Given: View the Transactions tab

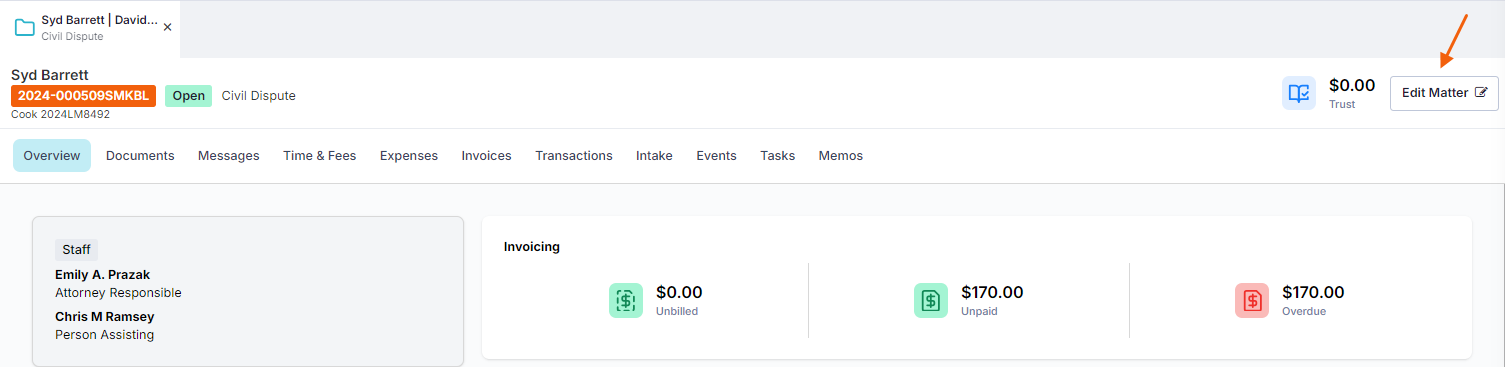Looking at the screenshot, I should click(x=574, y=156).
